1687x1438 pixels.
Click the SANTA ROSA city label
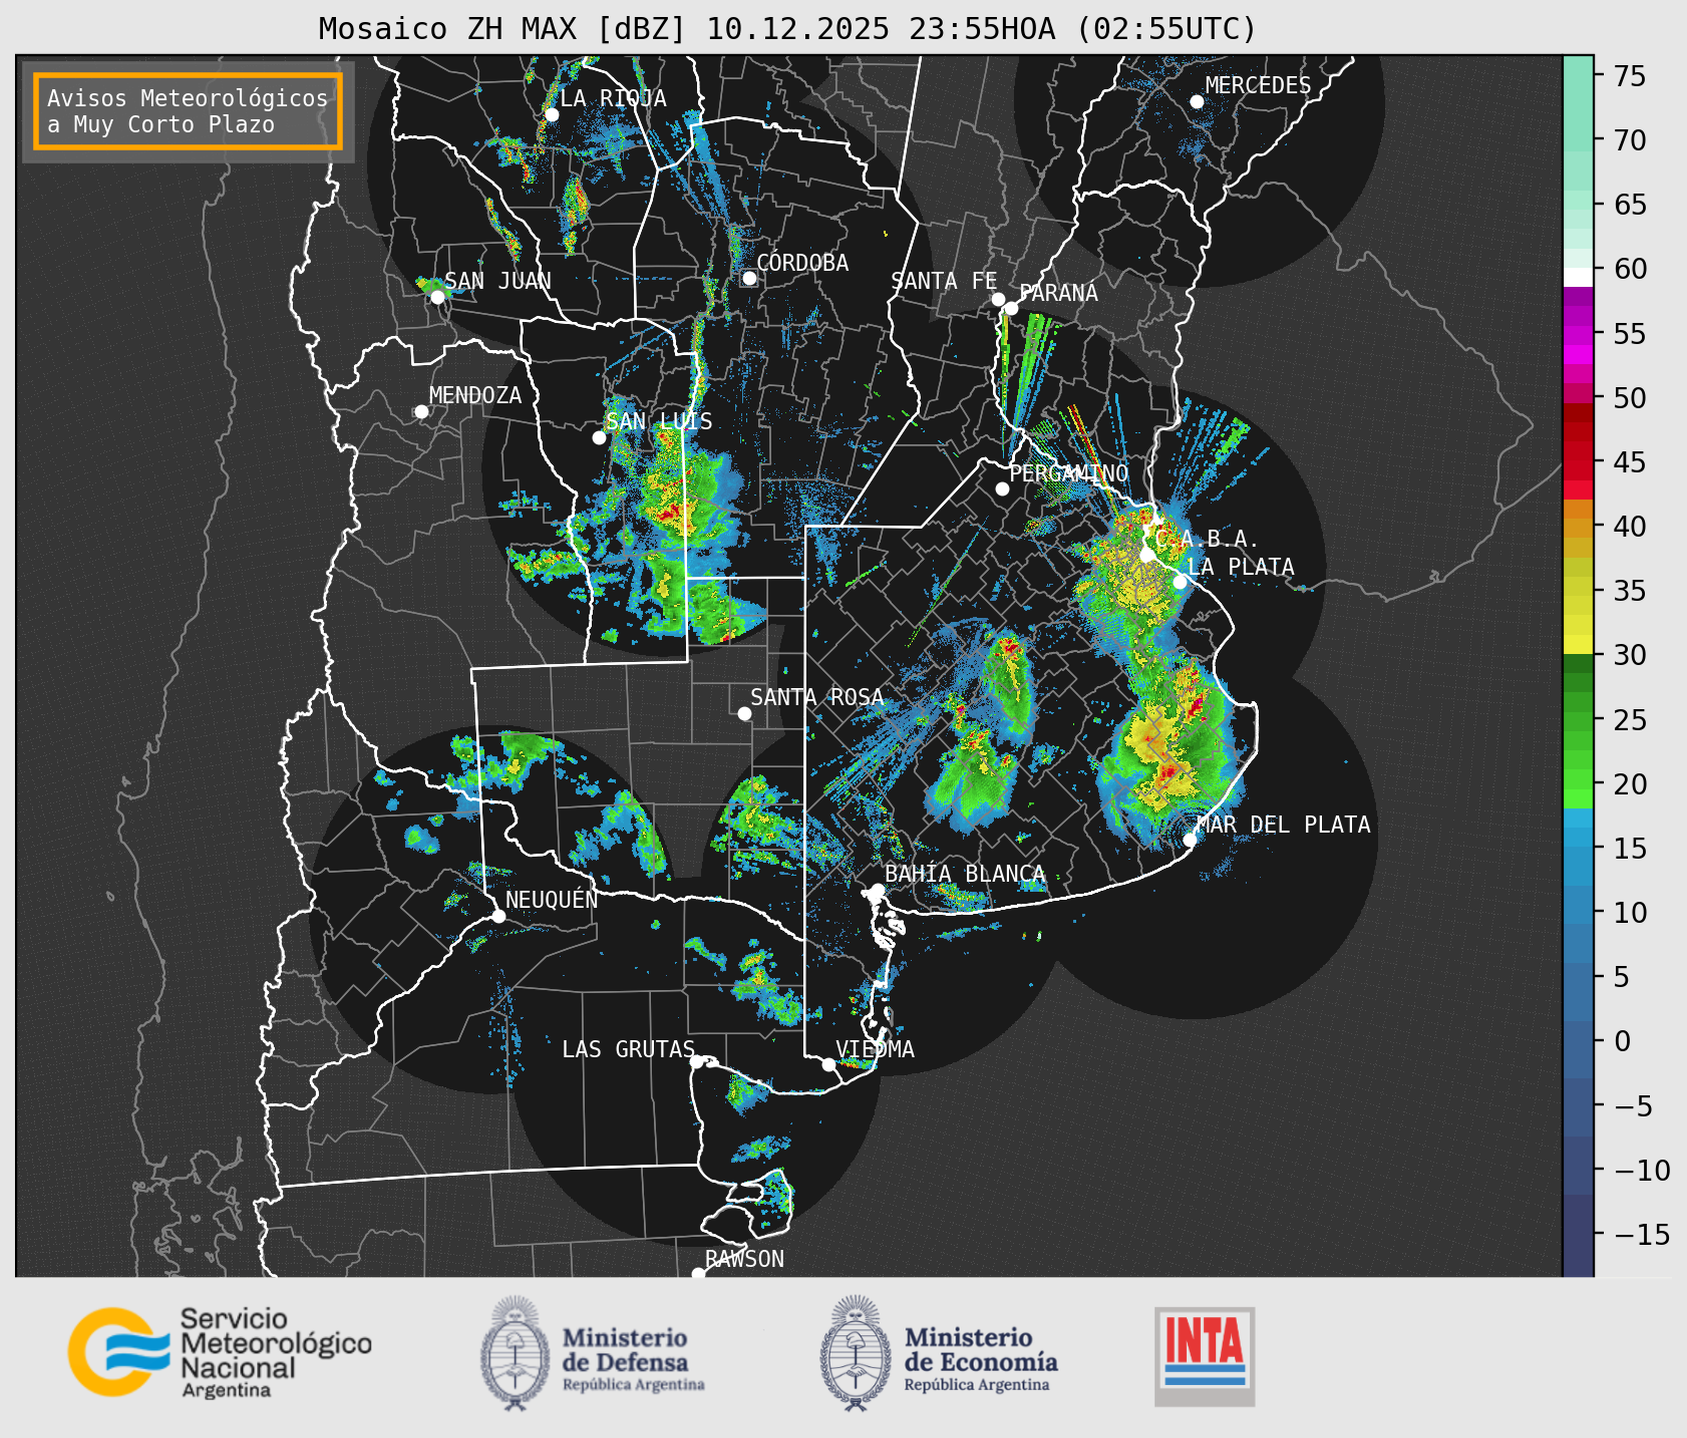[817, 697]
